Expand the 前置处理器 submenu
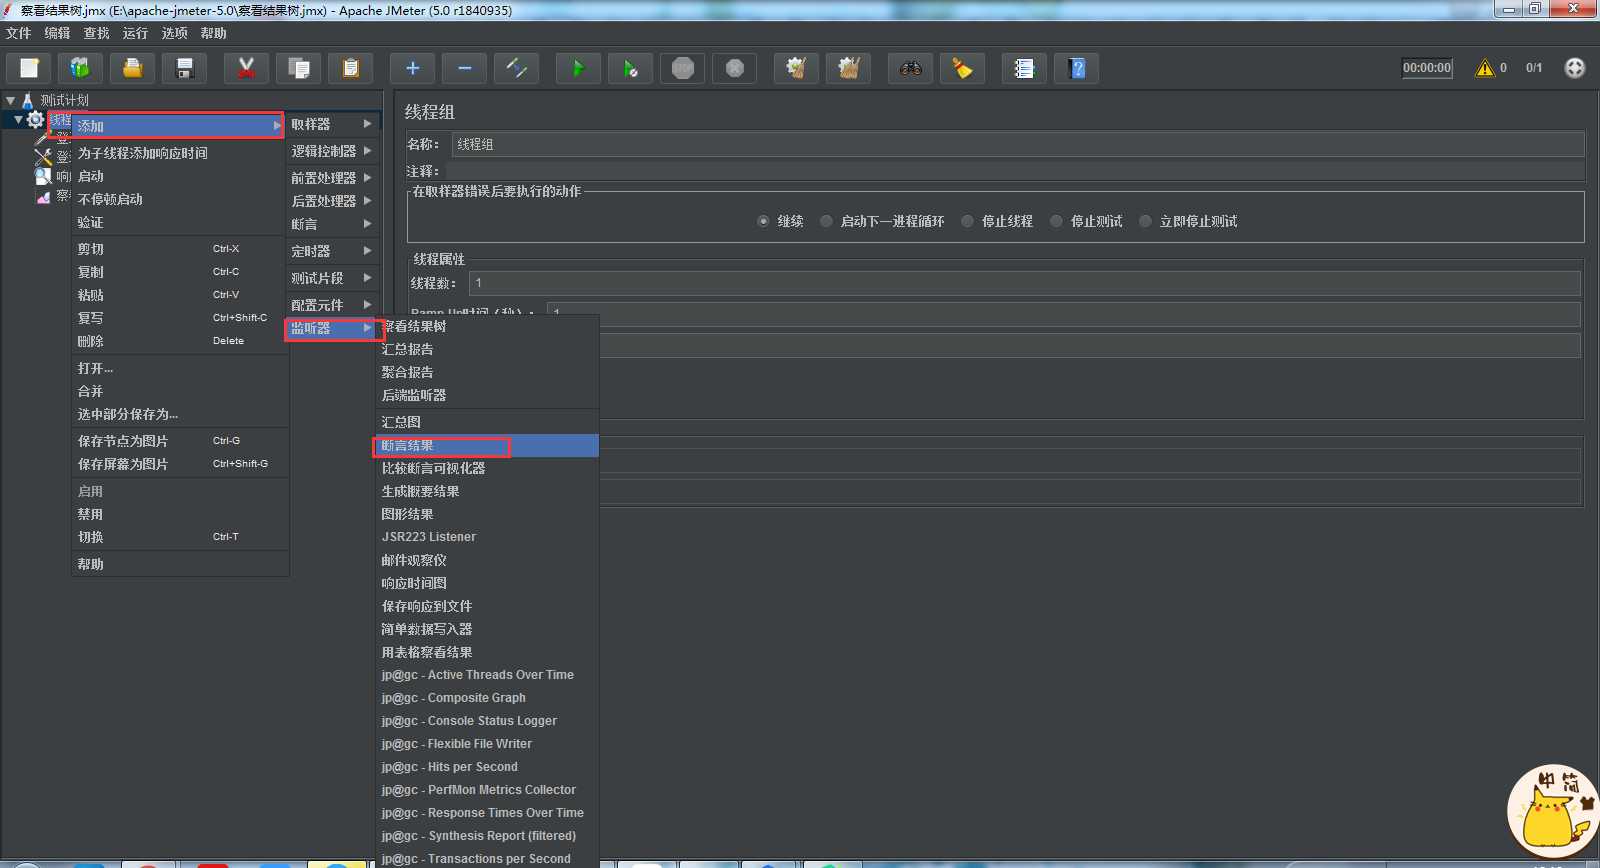 point(333,178)
